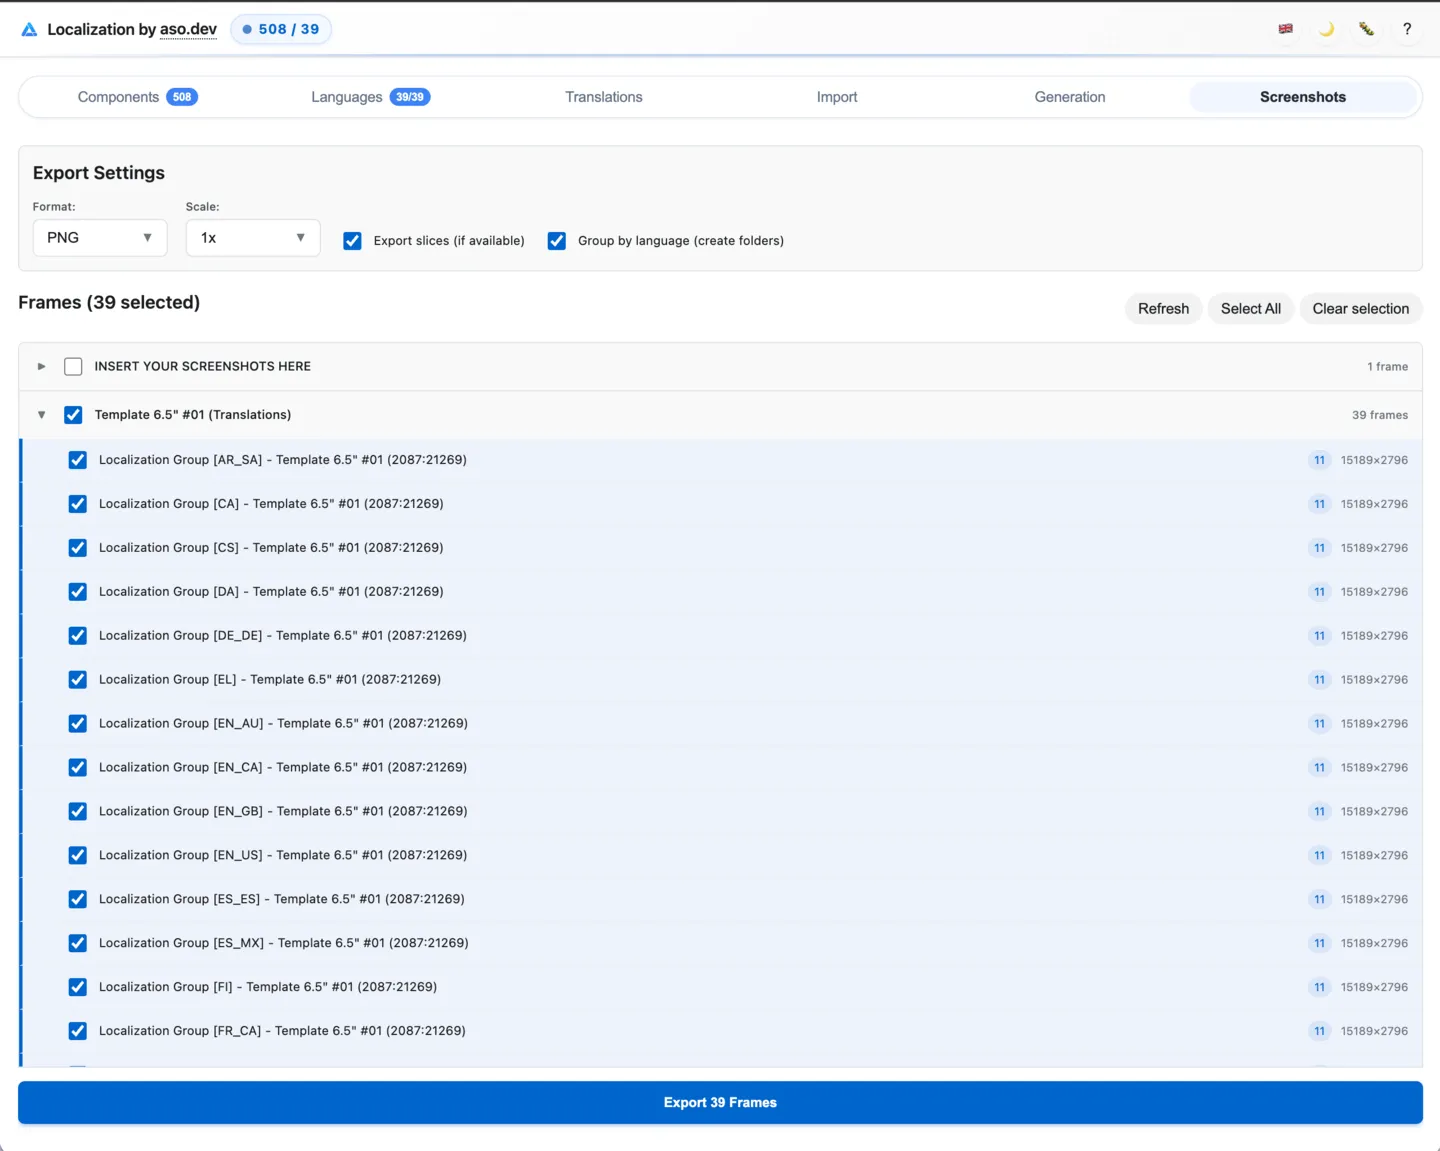Open help via the question mark icon
Image resolution: width=1440 pixels, height=1151 pixels.
pos(1407,29)
